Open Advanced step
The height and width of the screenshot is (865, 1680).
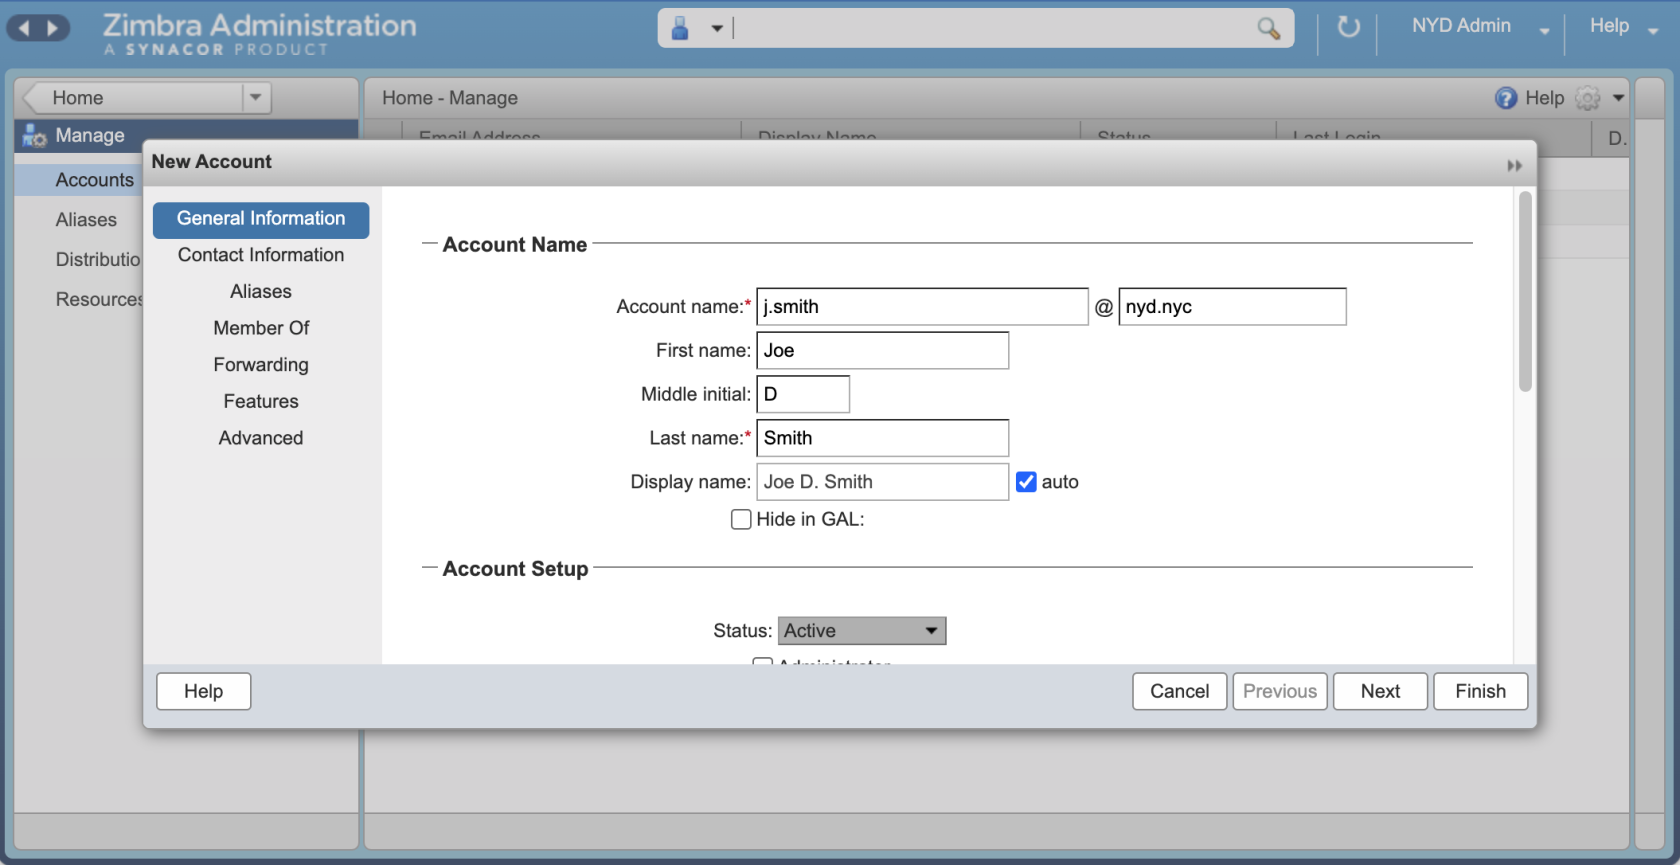(x=261, y=438)
